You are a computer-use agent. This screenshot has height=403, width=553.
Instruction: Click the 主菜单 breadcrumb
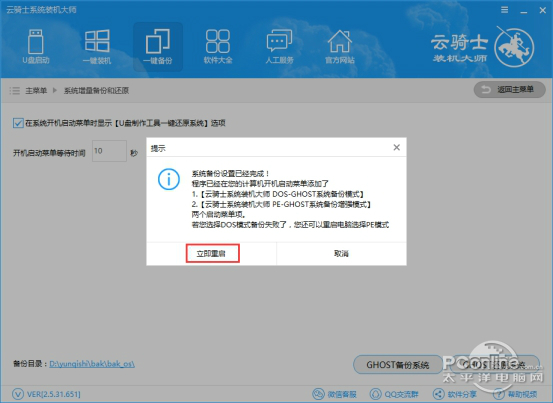point(36,91)
